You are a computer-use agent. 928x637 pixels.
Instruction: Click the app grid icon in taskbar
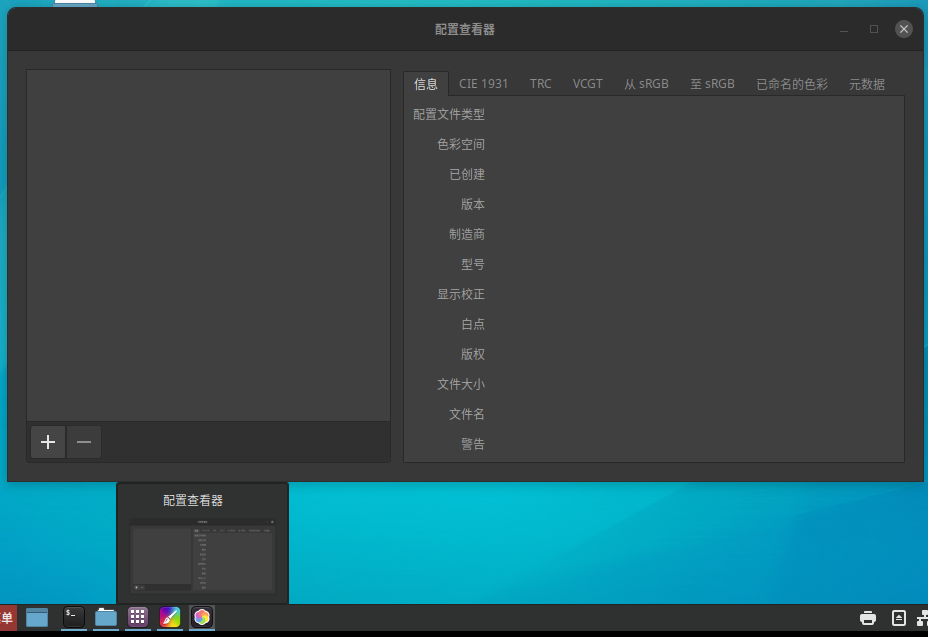pyautogui.click(x=138, y=617)
